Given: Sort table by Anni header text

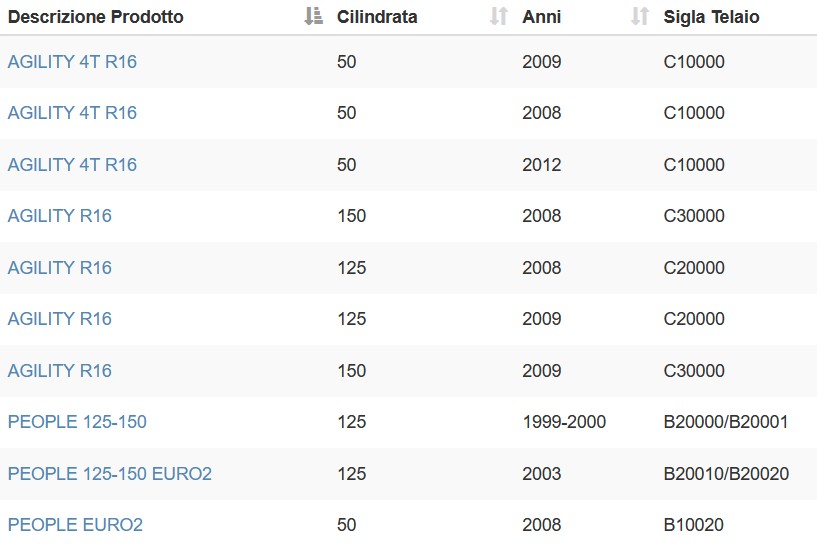Looking at the screenshot, I should click(542, 17).
